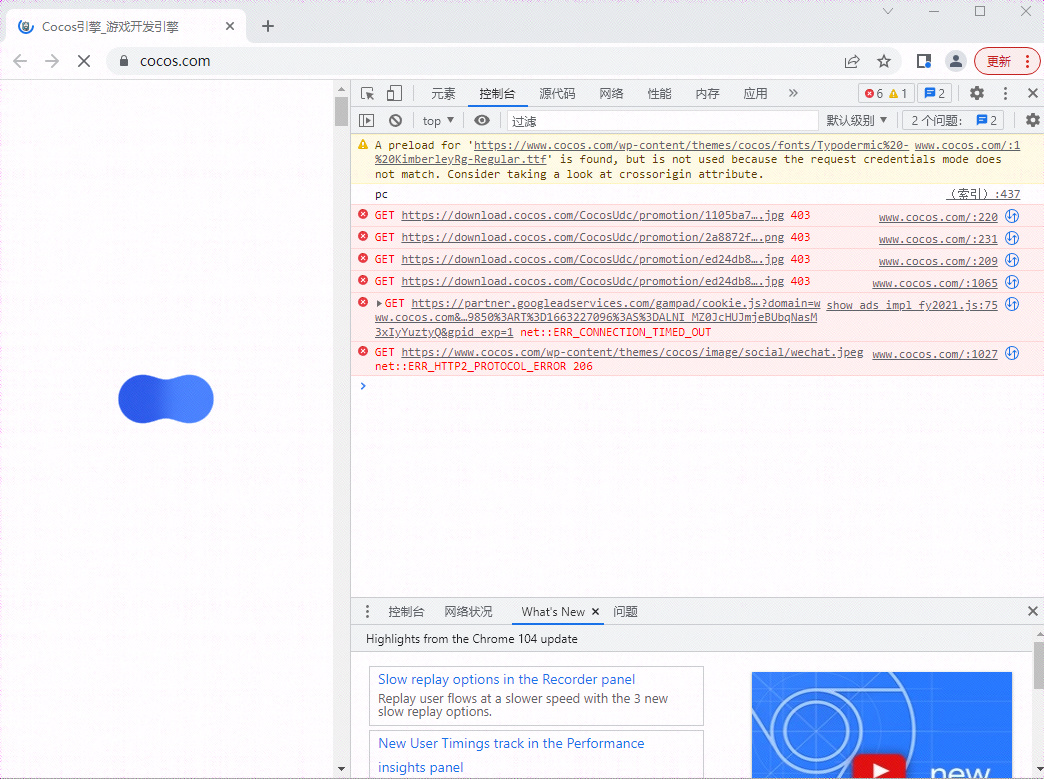Image resolution: width=1044 pixels, height=779 pixels.
Task: Open source link www.cocos.com/:220
Action: coord(938,217)
